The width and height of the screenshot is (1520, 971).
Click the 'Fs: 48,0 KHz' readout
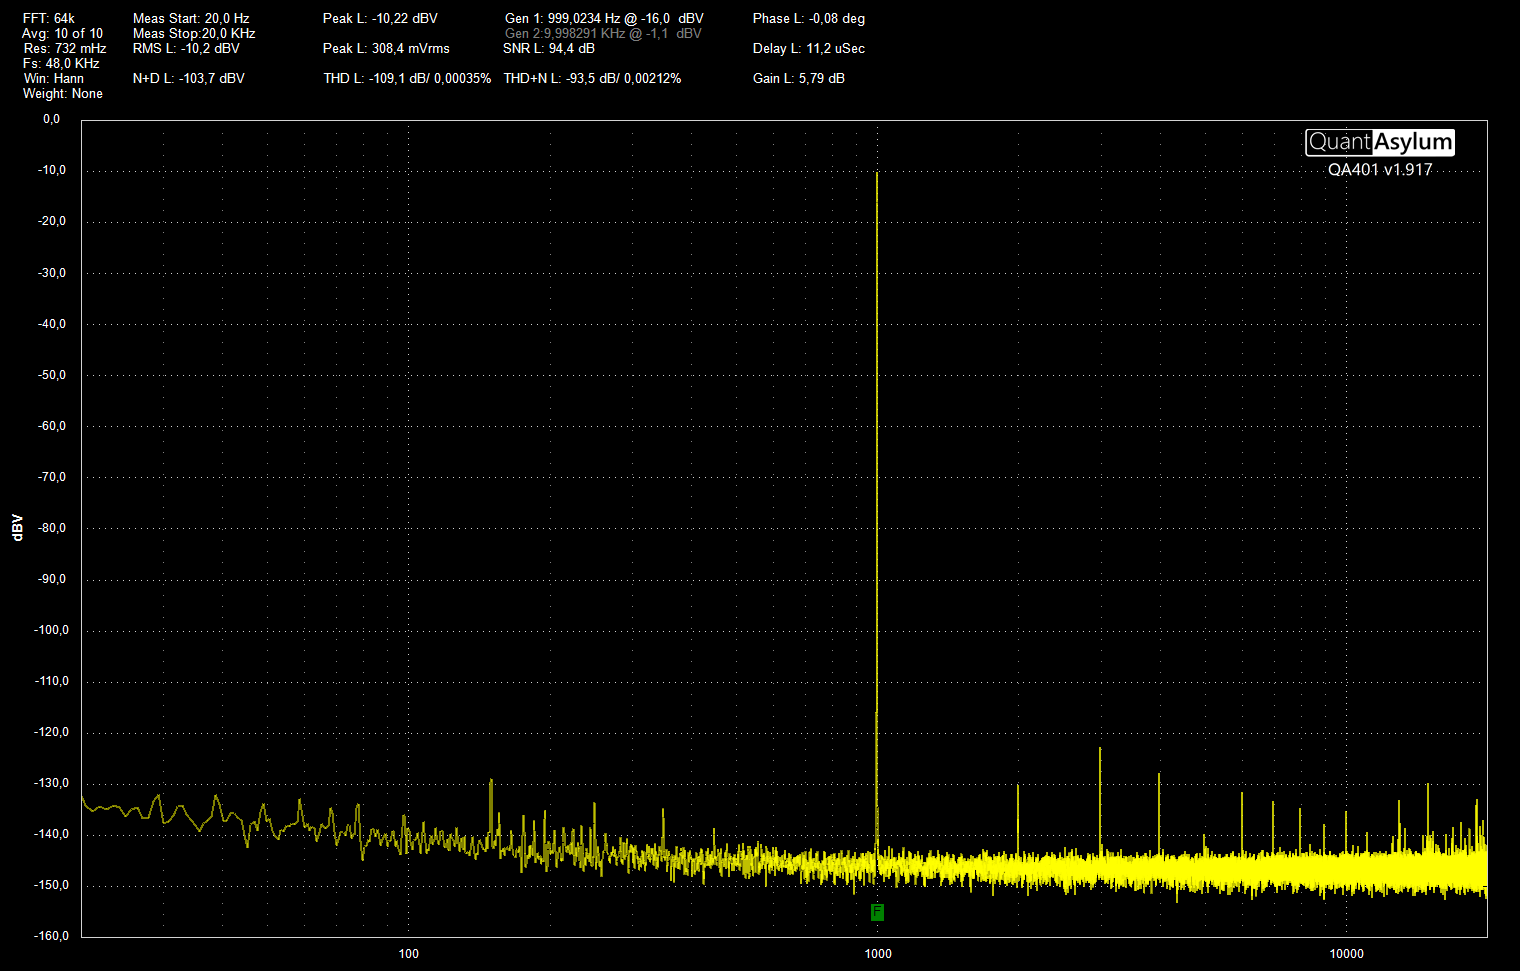(61, 63)
